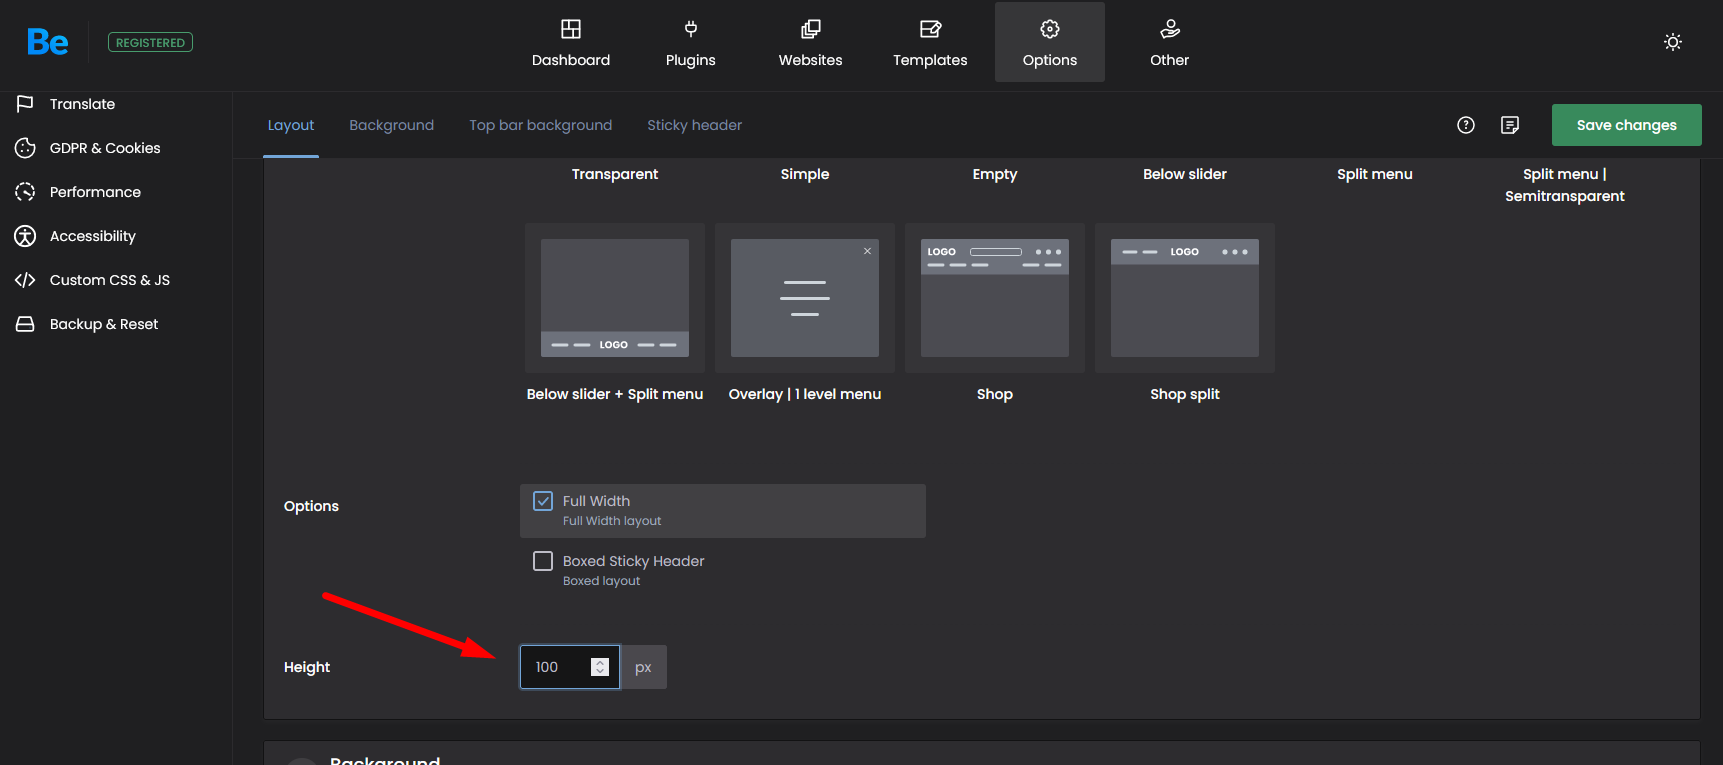Open Backup & Reset page
Screen dimensions: 1723x765
pyautogui.click(x=104, y=324)
